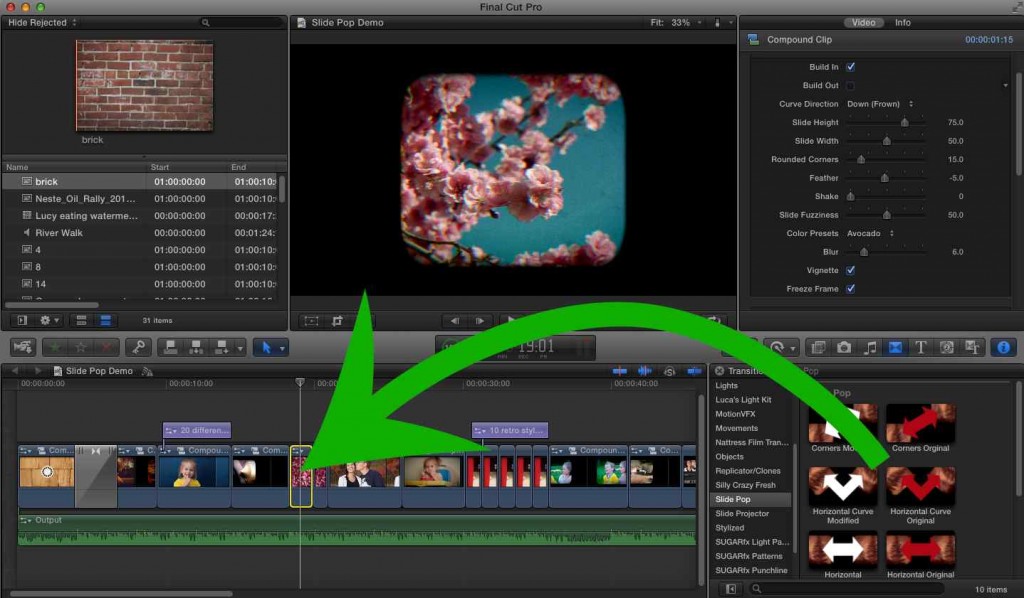This screenshot has height=598, width=1024.
Task: Open the Generators Browser
Action: [x=947, y=347]
